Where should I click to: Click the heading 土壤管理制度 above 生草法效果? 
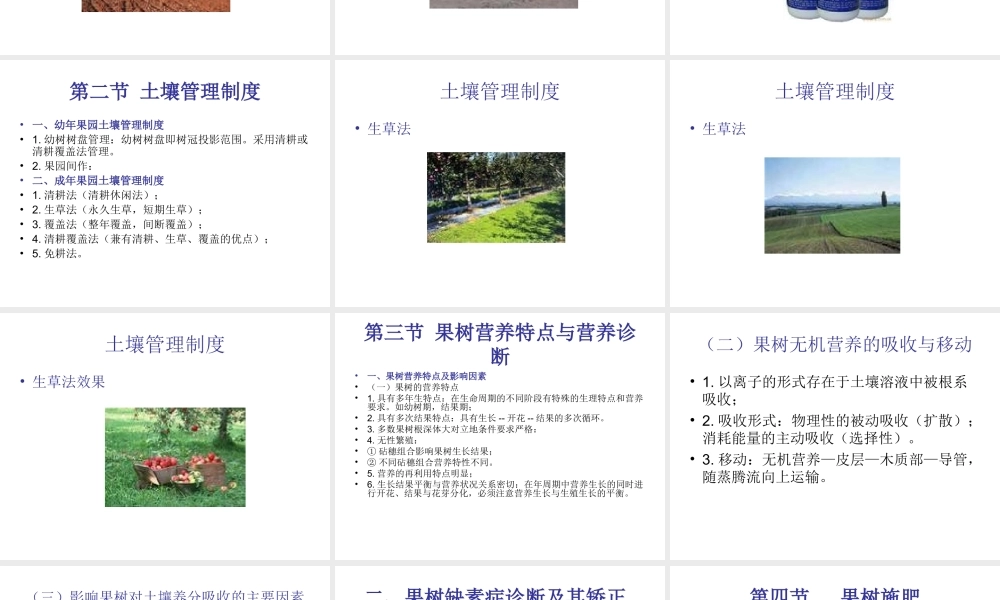click(164, 344)
